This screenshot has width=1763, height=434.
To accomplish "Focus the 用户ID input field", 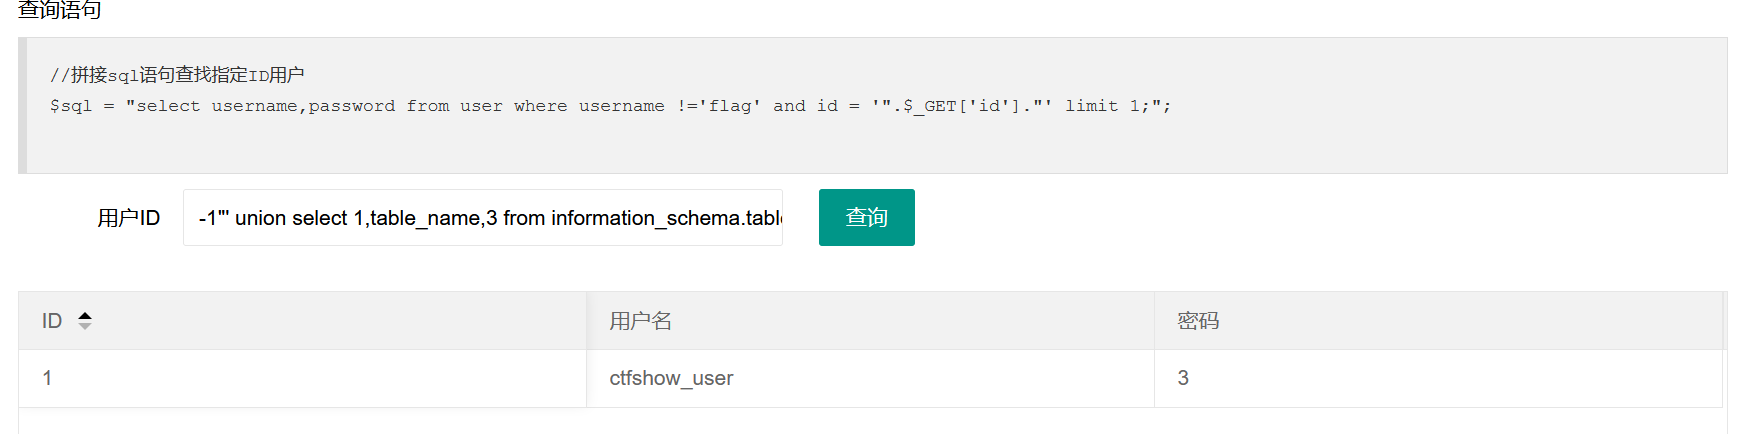I will [x=482, y=218].
